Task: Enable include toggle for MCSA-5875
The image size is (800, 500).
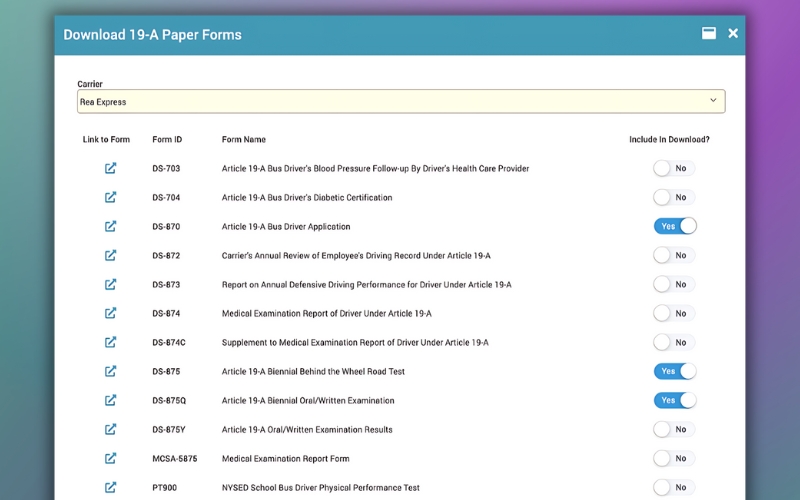Action: pos(674,458)
